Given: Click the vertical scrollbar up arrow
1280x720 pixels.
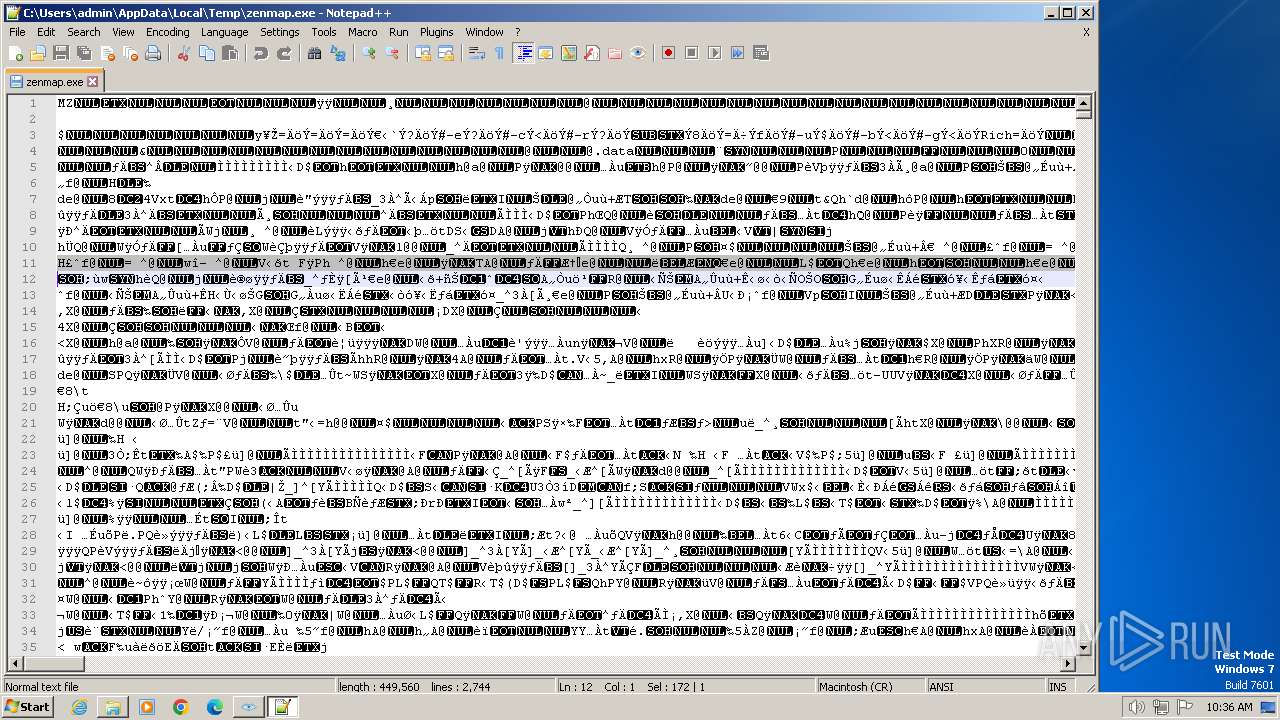Looking at the screenshot, I should [x=1084, y=101].
